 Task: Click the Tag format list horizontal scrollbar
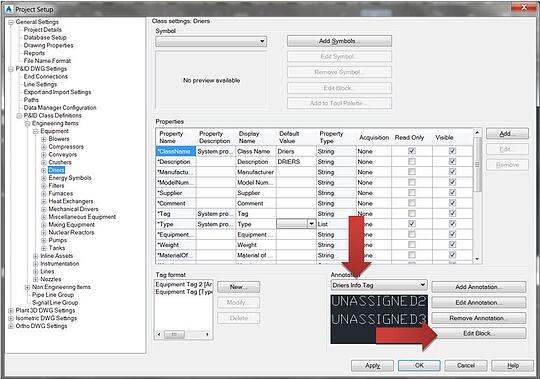click(183, 334)
